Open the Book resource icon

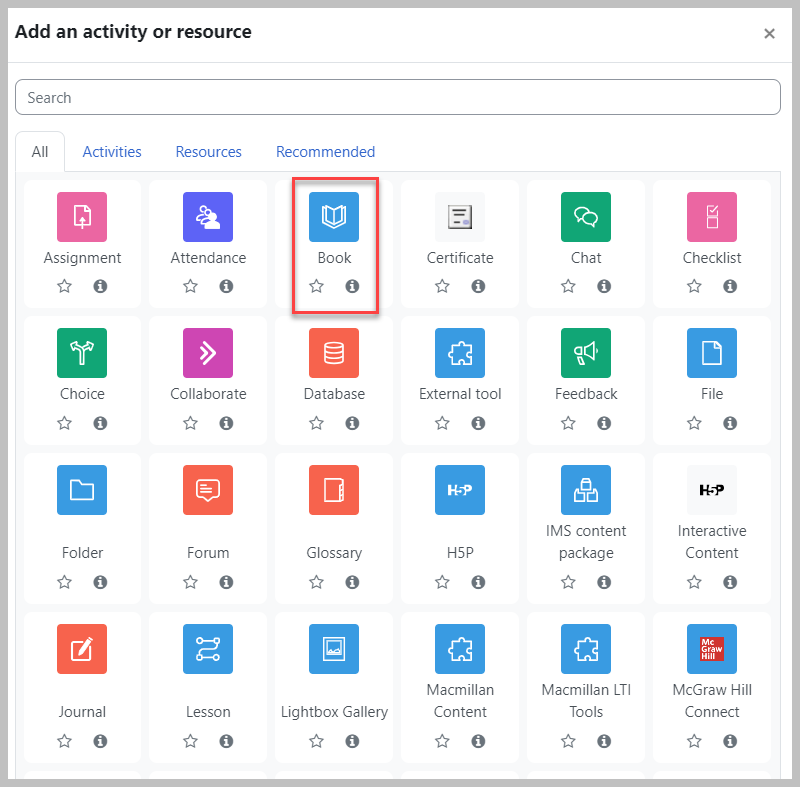(334, 217)
